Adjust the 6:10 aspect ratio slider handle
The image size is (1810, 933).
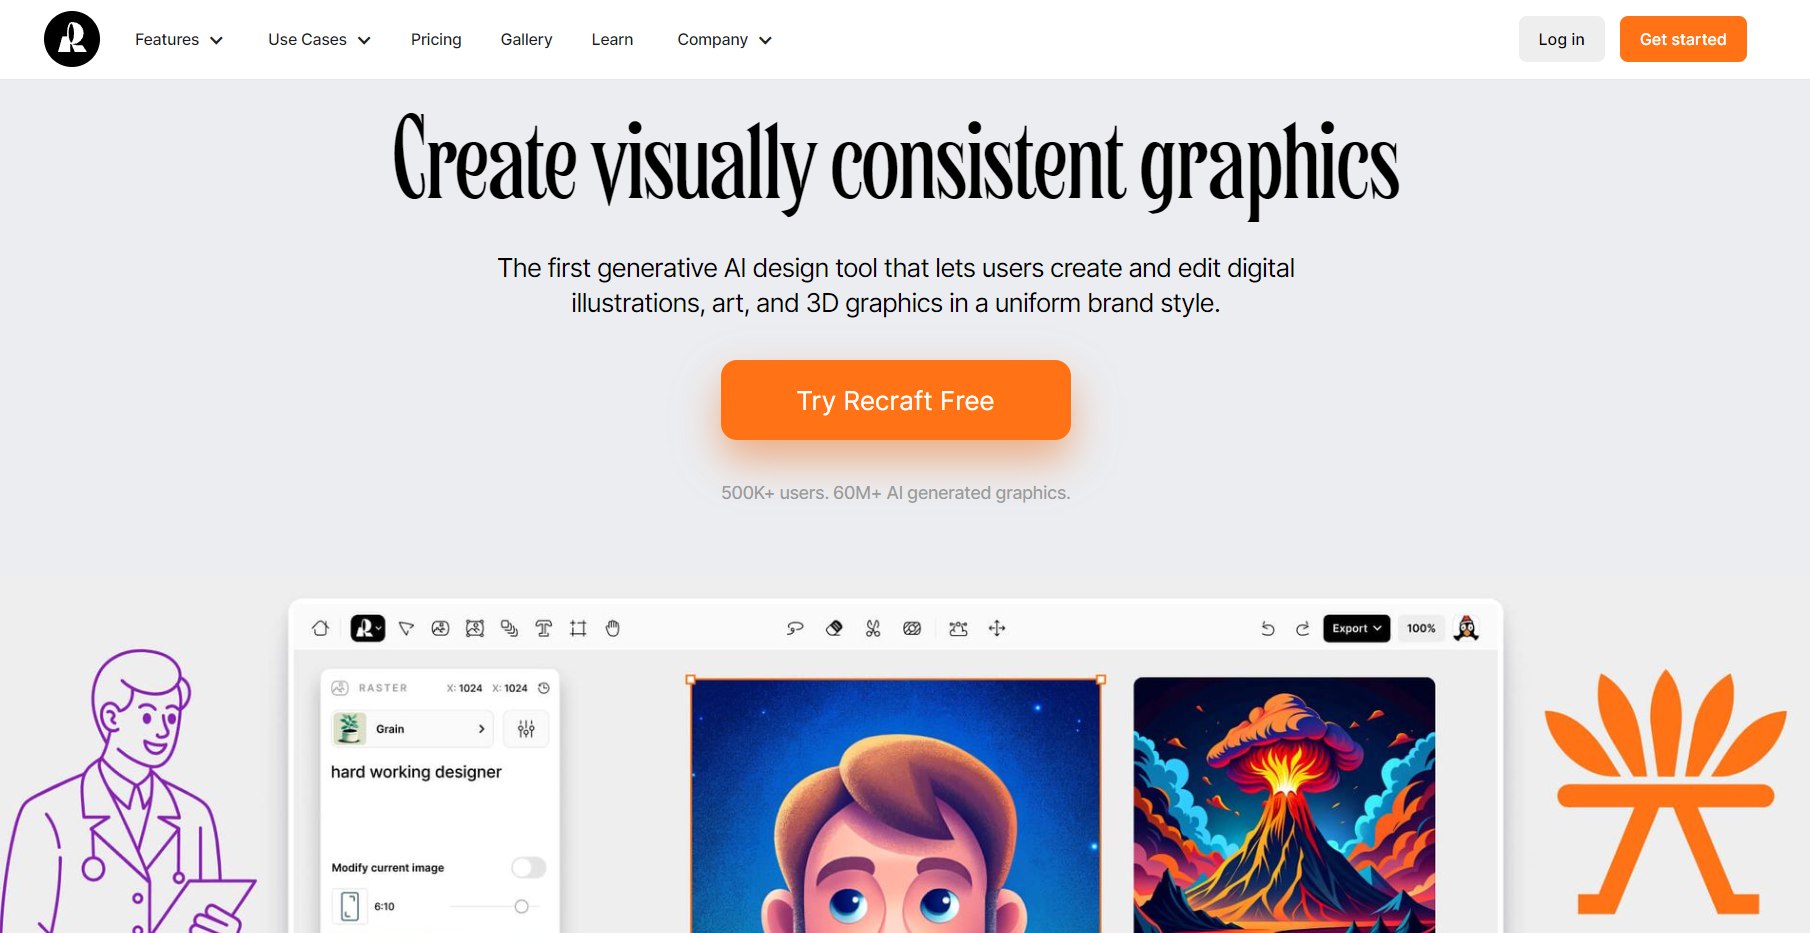tap(521, 906)
